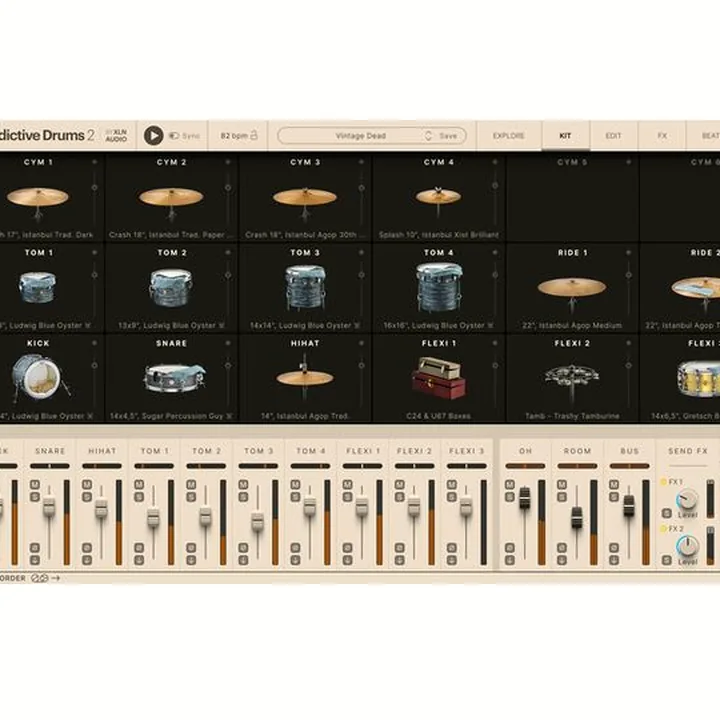
Task: Select the HIHAT cymbal image
Action: click(x=304, y=379)
